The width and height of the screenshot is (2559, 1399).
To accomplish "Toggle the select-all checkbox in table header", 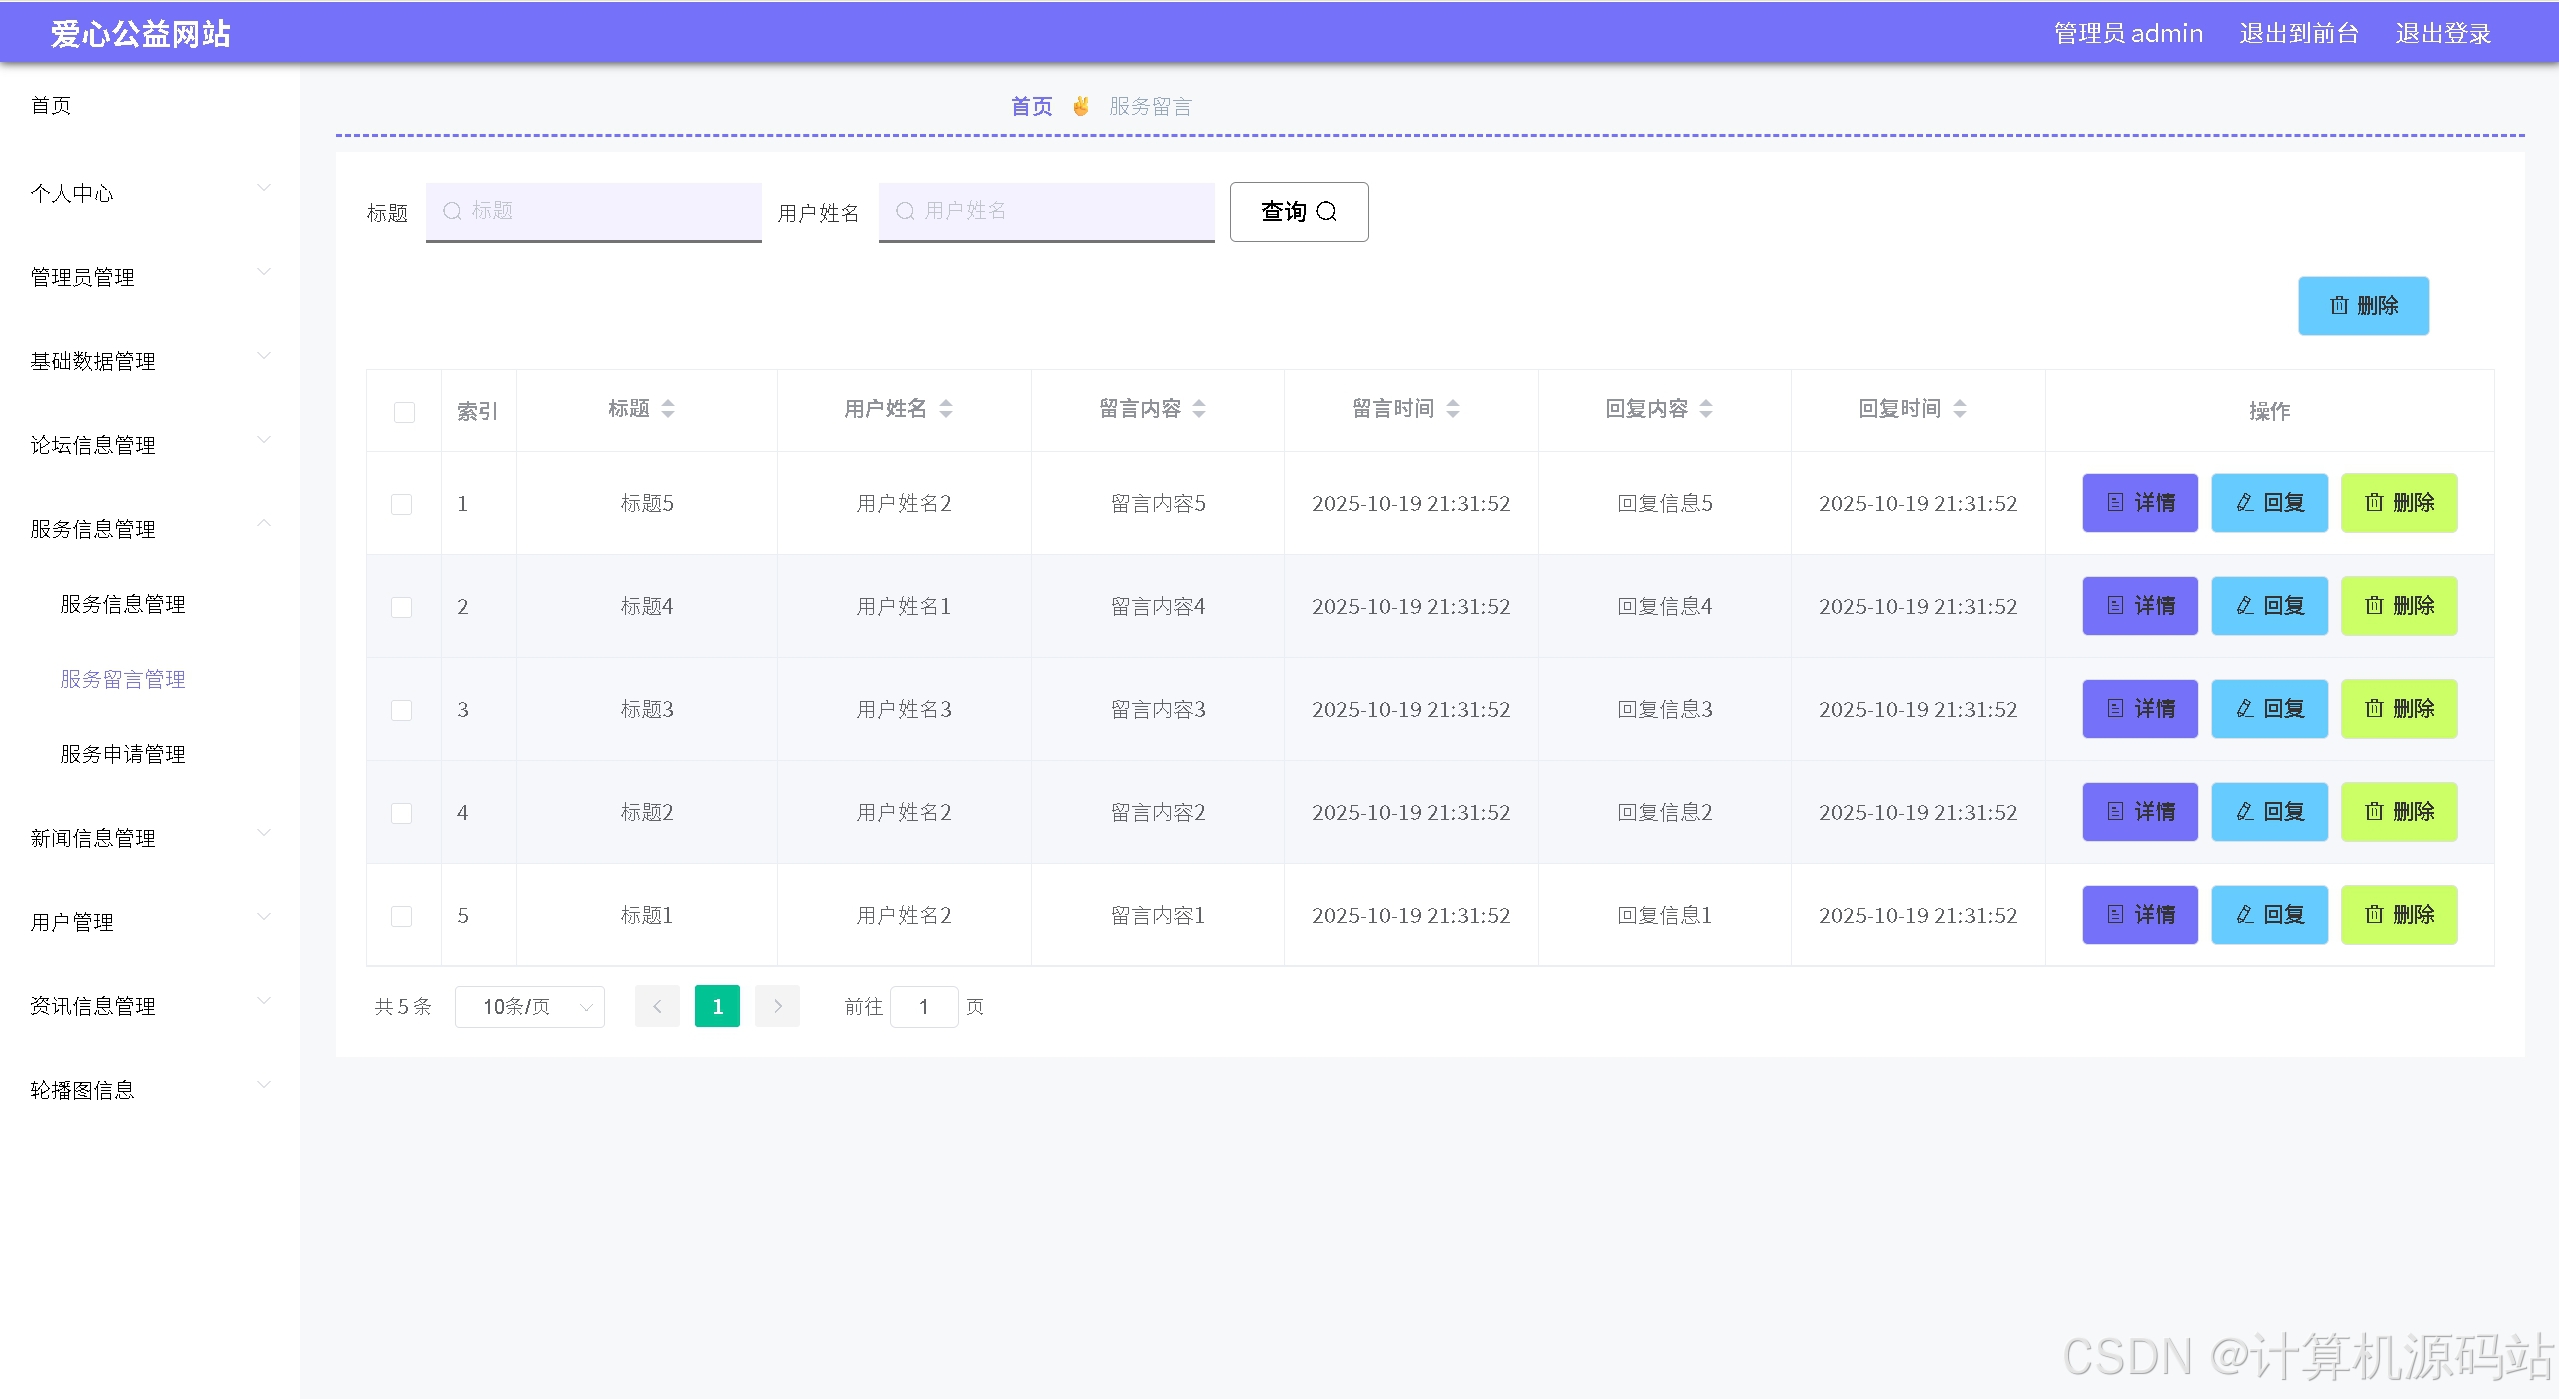I will (404, 412).
